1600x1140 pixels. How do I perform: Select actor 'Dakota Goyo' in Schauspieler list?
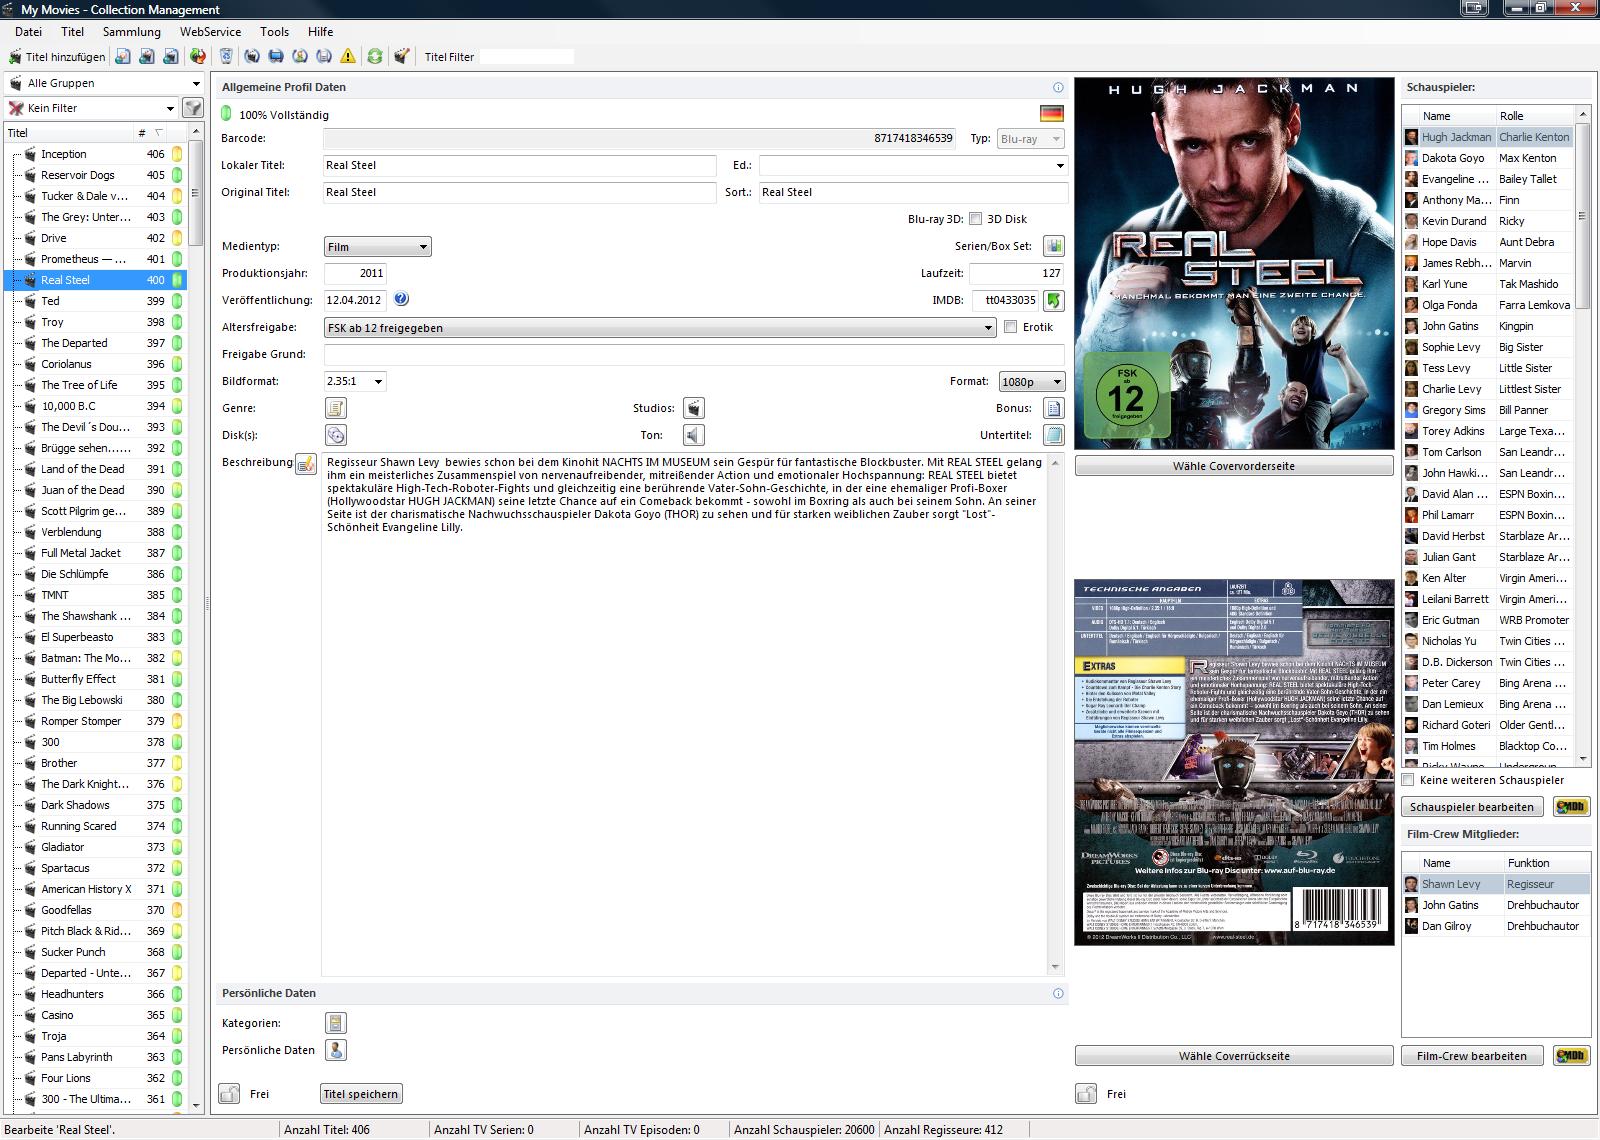[x=1488, y=158]
